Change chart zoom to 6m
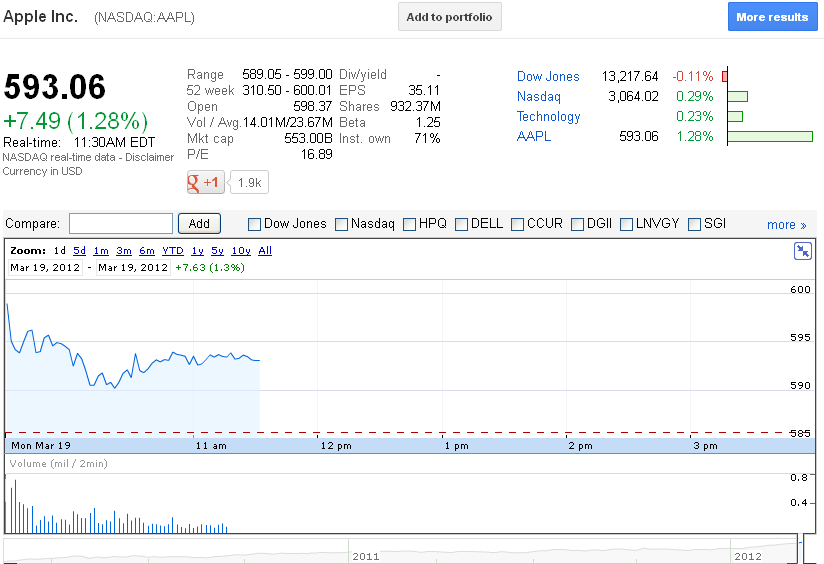The image size is (824, 564). click(147, 251)
